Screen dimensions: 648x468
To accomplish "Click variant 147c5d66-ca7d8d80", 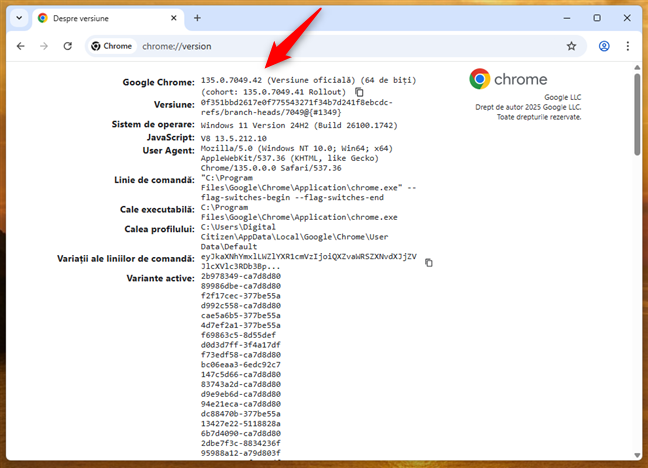I will coord(241,375).
